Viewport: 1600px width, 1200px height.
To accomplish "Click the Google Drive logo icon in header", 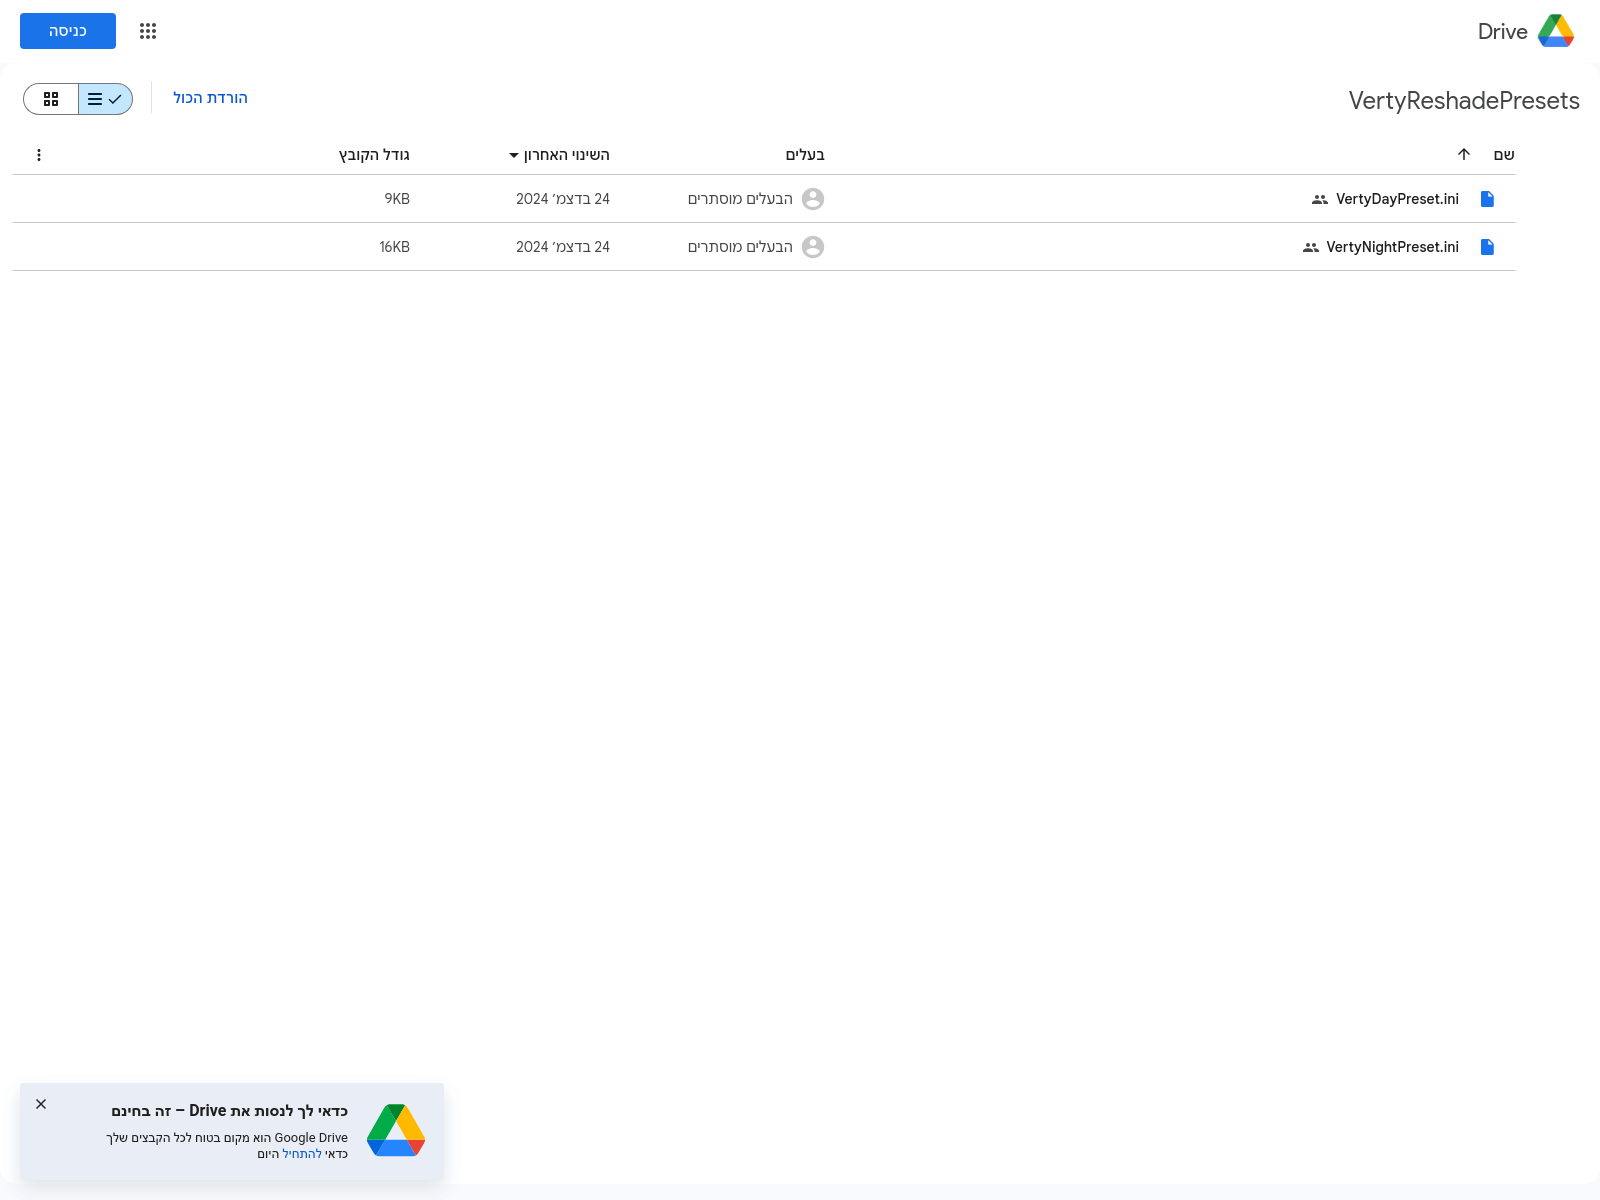I will point(1556,31).
